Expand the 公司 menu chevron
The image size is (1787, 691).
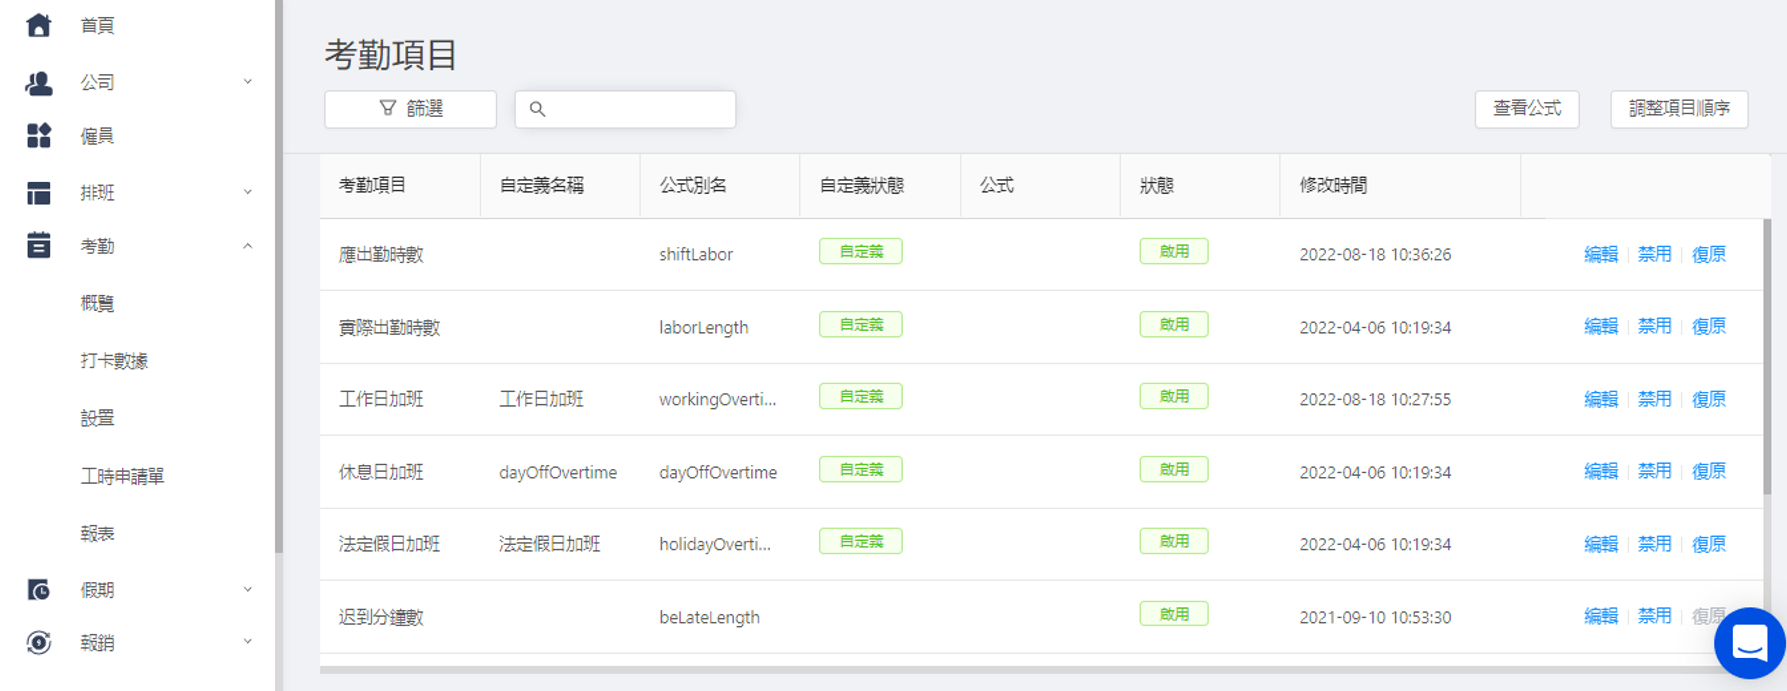248,82
